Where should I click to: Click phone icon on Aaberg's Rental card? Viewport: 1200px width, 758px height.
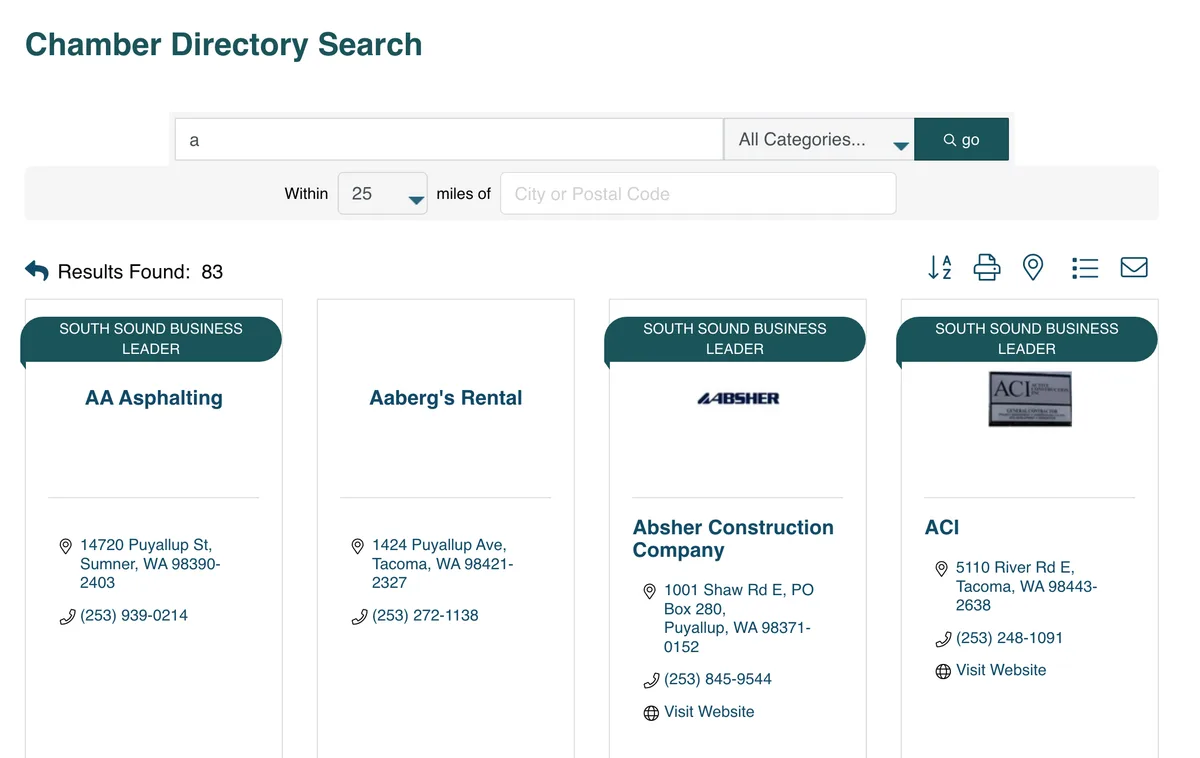(x=359, y=618)
